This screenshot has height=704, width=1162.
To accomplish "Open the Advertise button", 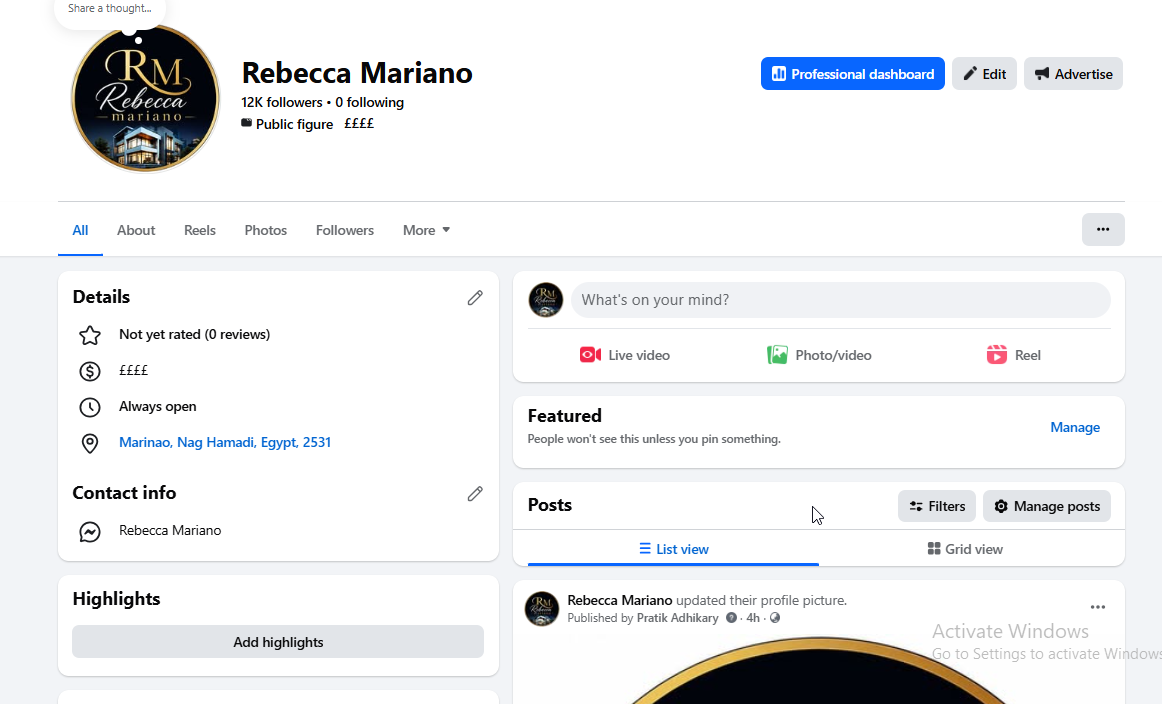I will (x=1073, y=74).
